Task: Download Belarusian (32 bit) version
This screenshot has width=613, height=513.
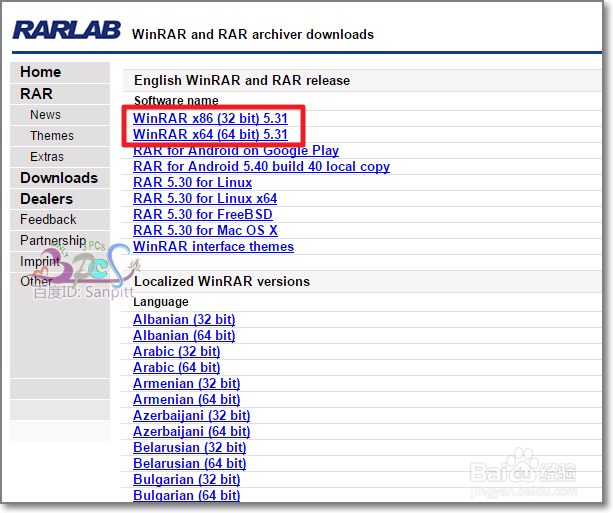Action: point(190,448)
